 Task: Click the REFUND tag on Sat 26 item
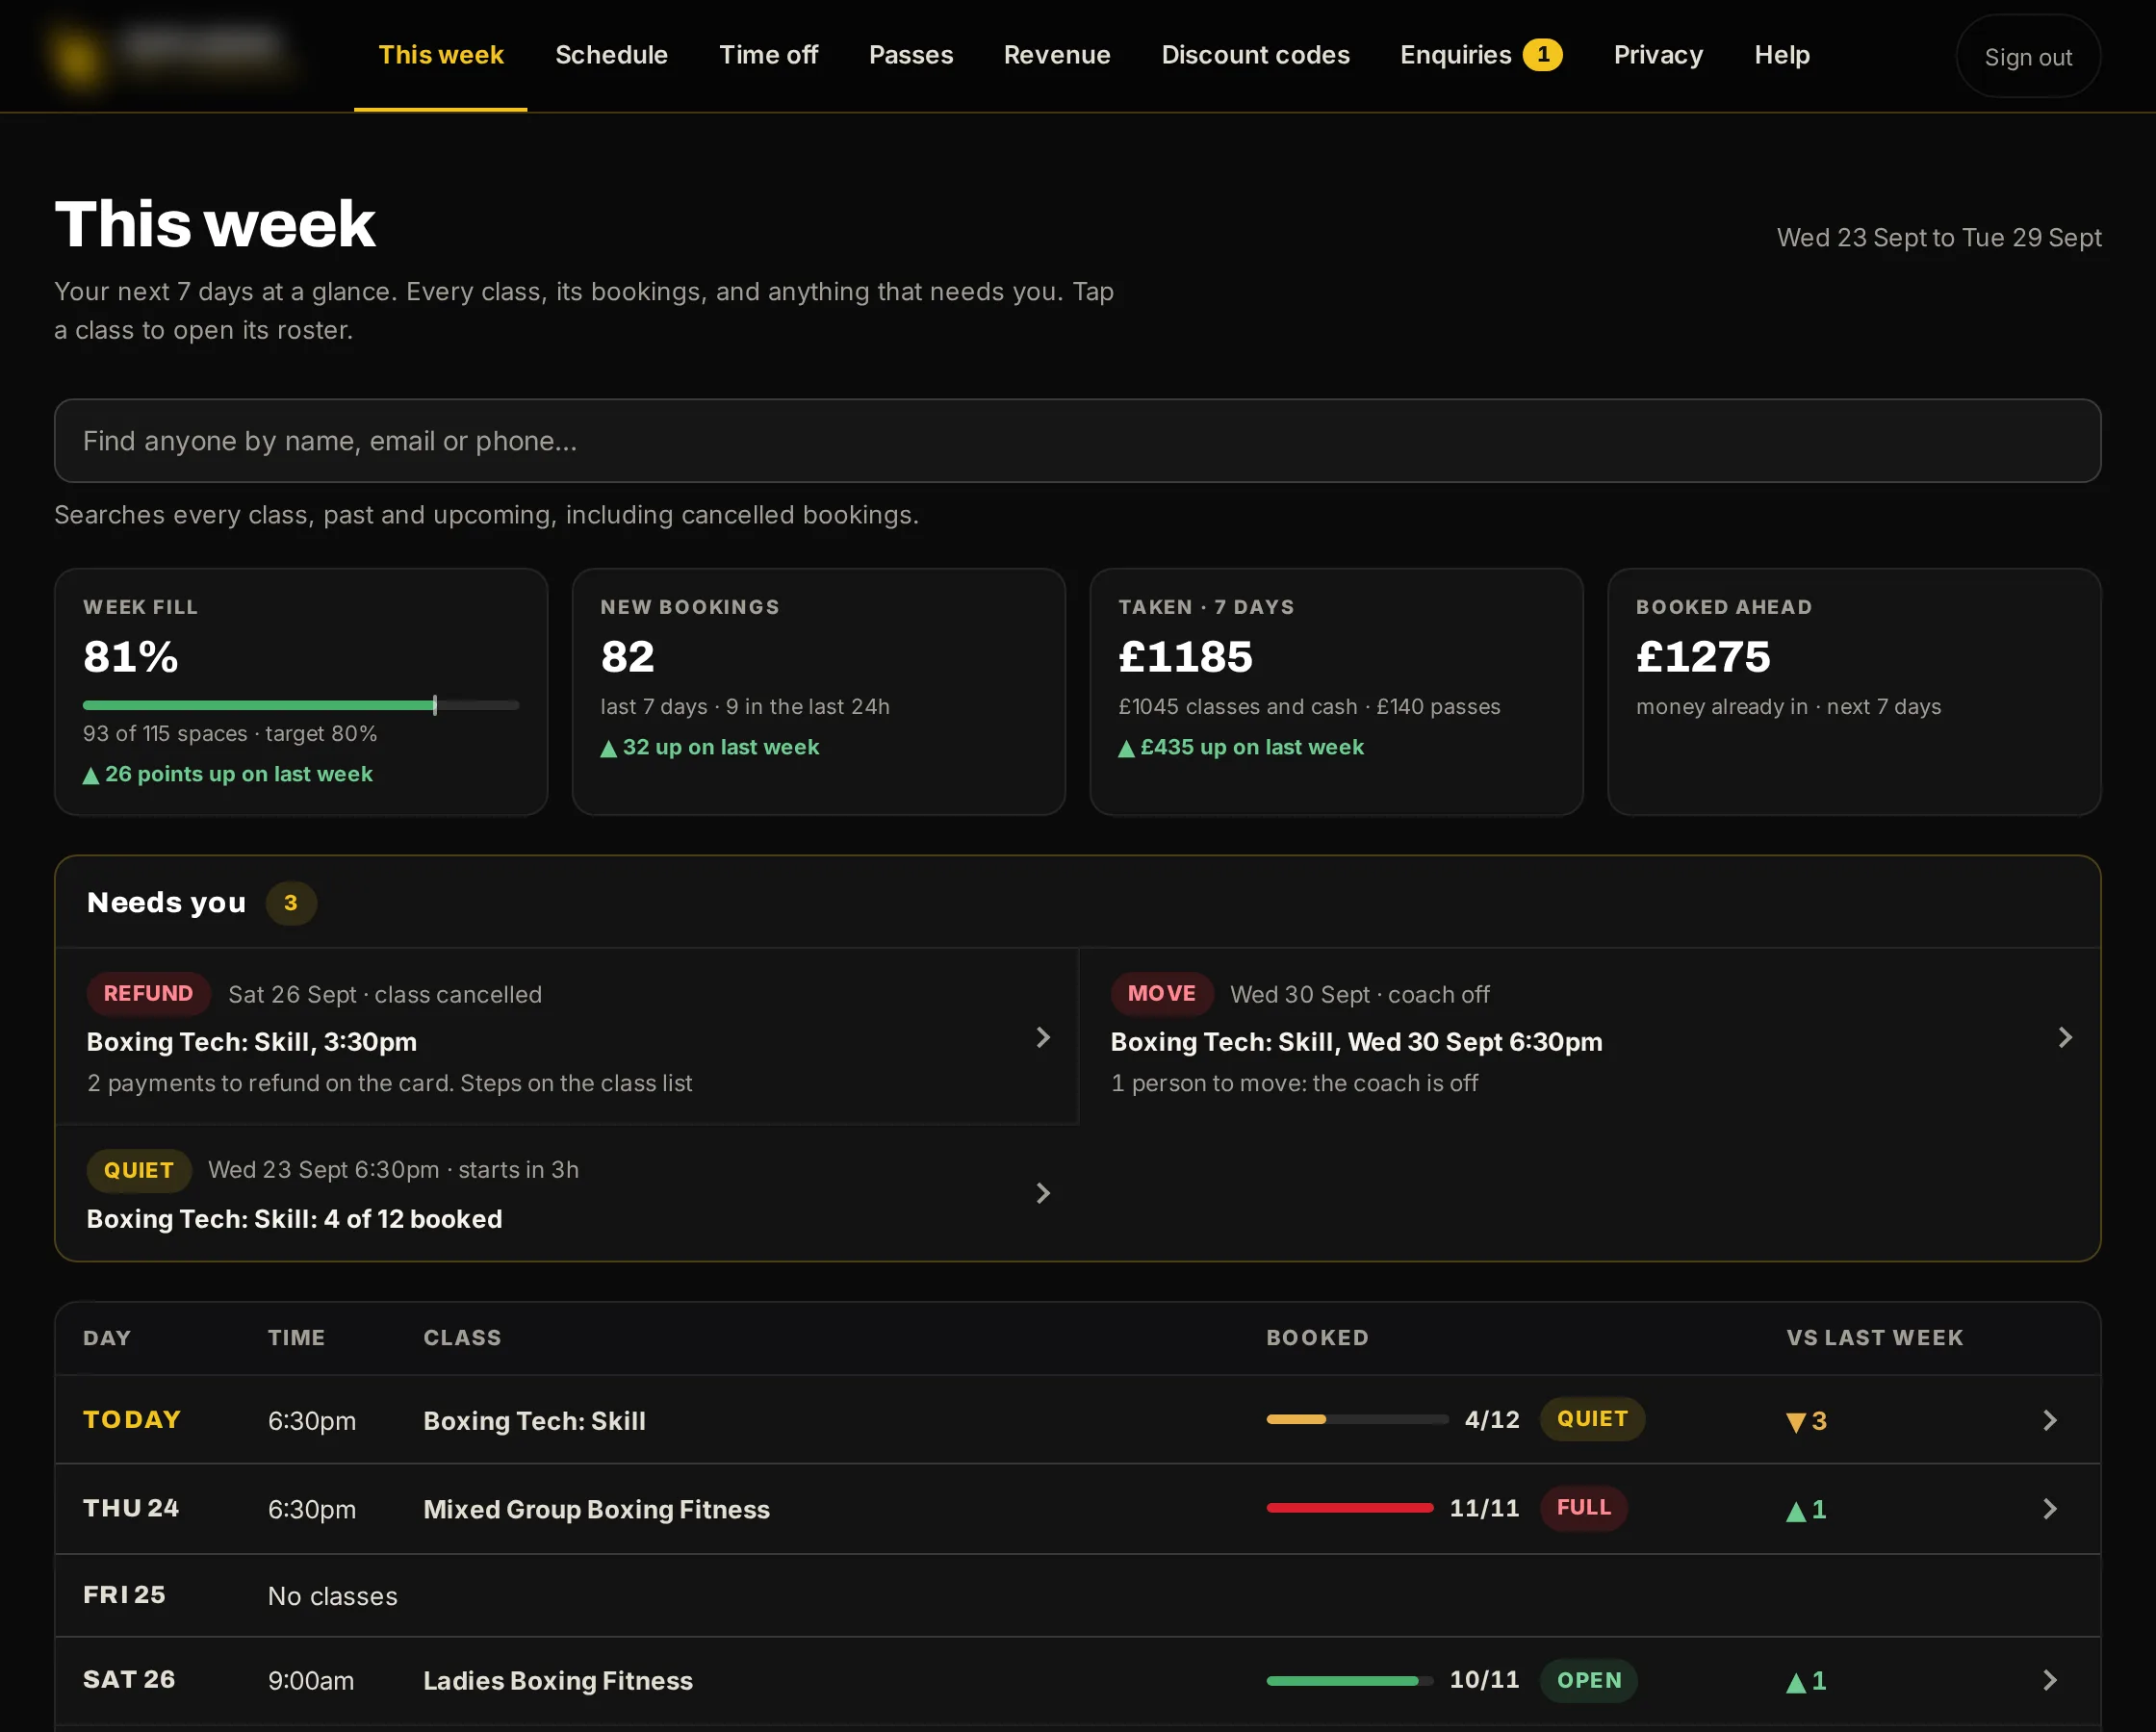click(x=148, y=994)
